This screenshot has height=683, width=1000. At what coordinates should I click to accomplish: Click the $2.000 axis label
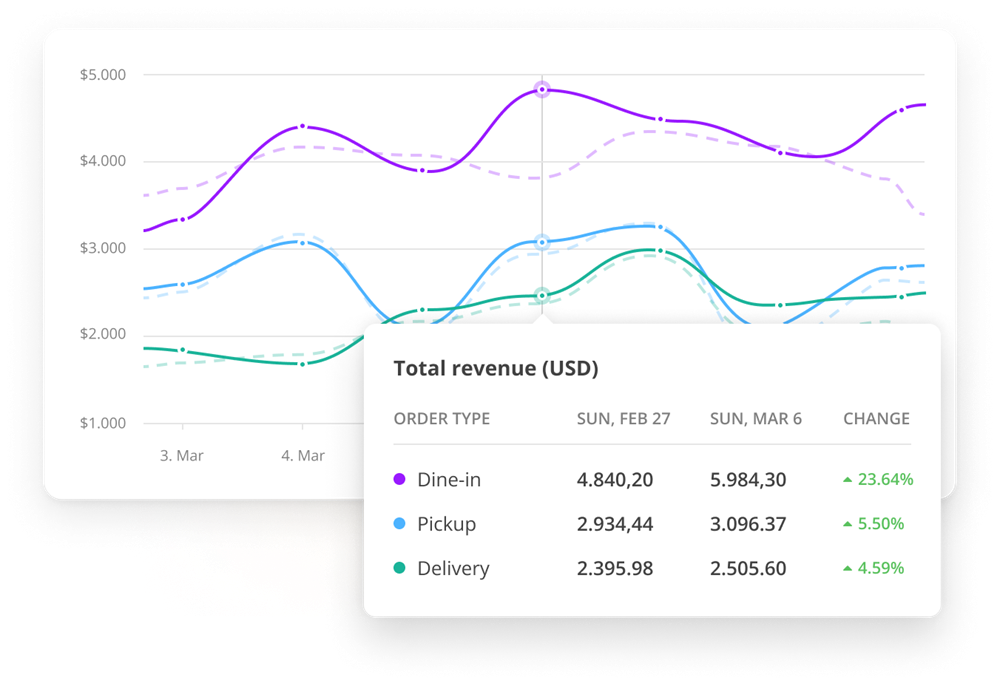[103, 334]
